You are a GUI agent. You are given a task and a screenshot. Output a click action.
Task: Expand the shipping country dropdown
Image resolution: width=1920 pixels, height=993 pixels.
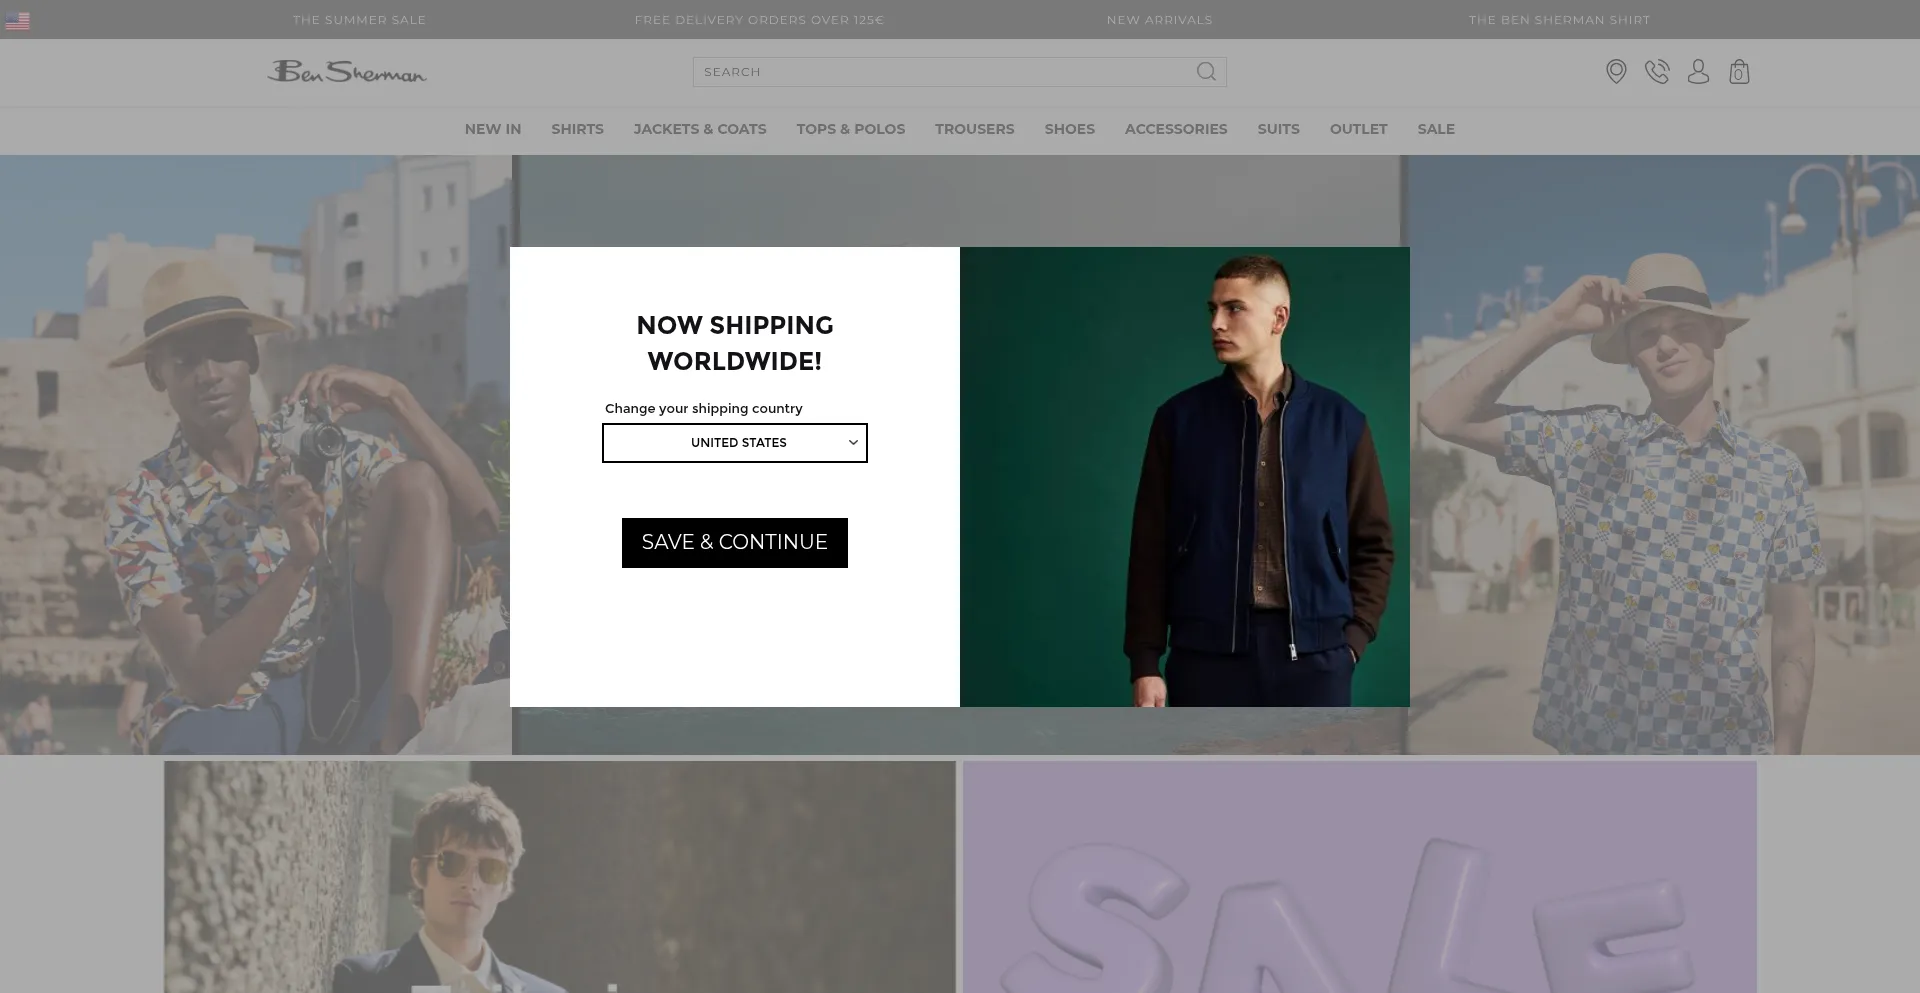tap(734, 443)
